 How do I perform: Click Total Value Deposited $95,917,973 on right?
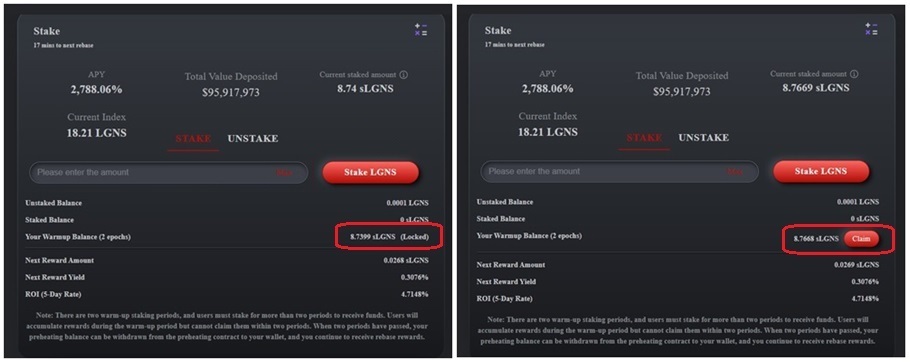pyautogui.click(x=681, y=92)
